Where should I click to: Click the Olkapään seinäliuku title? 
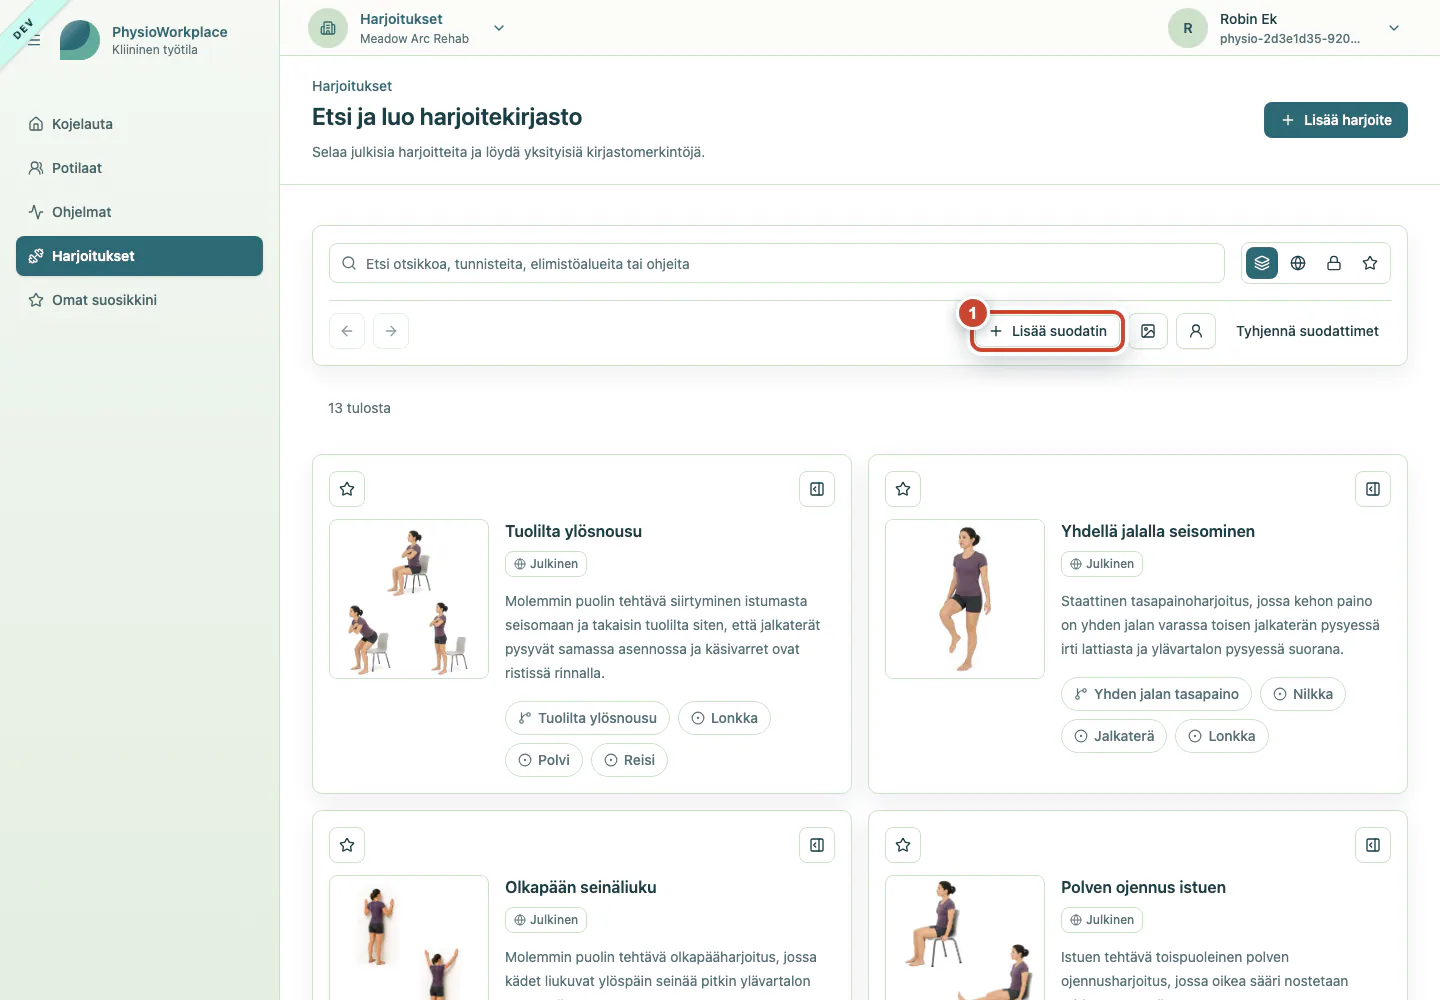click(x=581, y=887)
